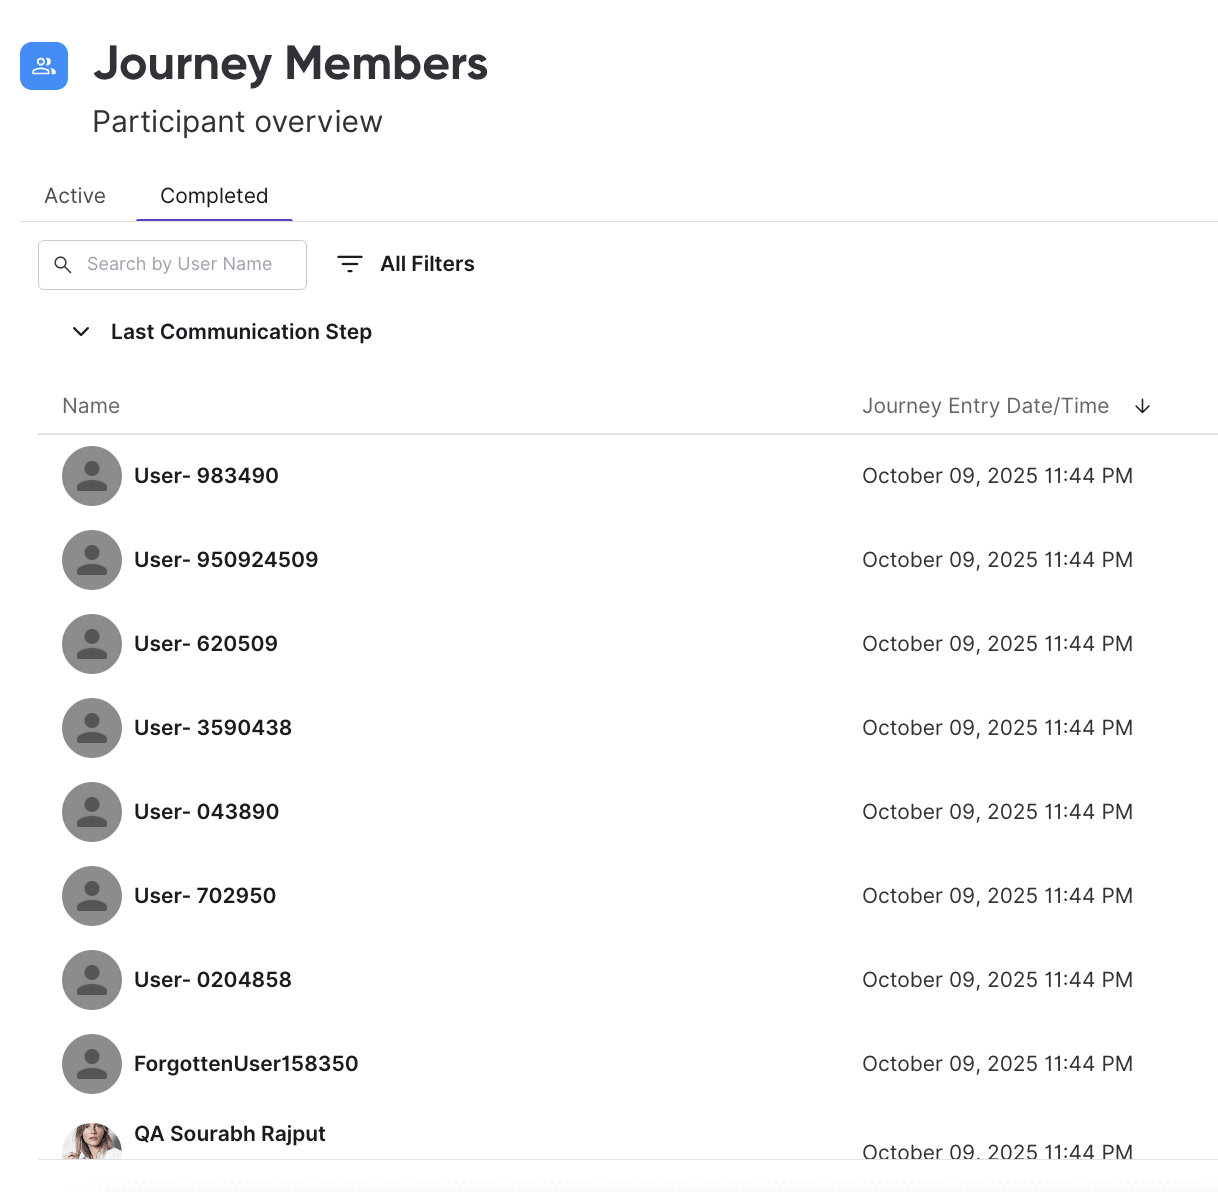Open member User- 0204858 row
Screen dimensions: 1218x1192
tap(628, 980)
